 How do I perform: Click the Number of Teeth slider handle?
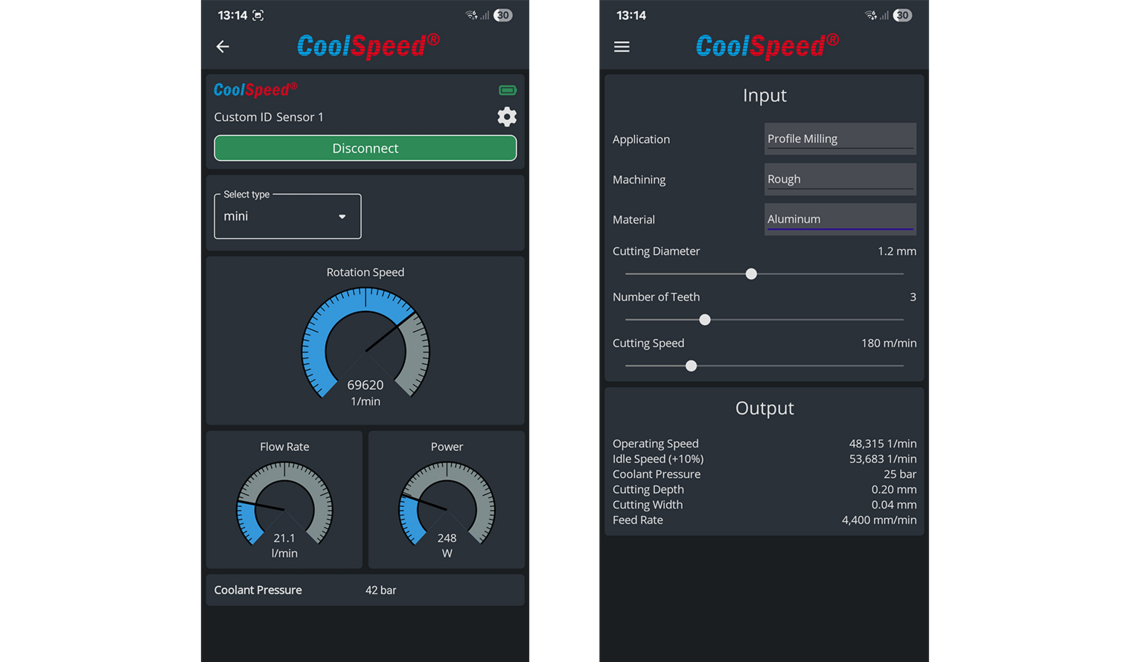click(x=705, y=320)
